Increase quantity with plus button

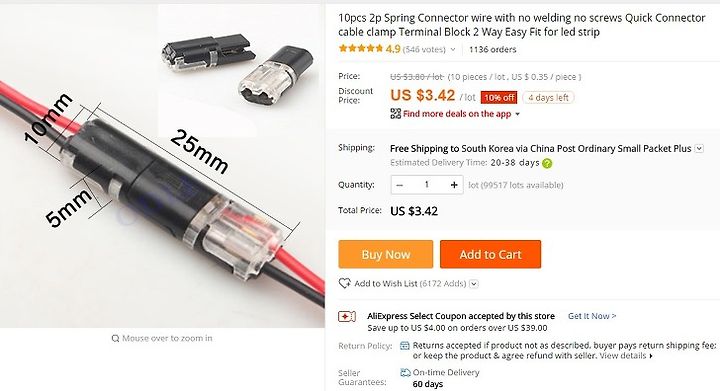pos(454,185)
